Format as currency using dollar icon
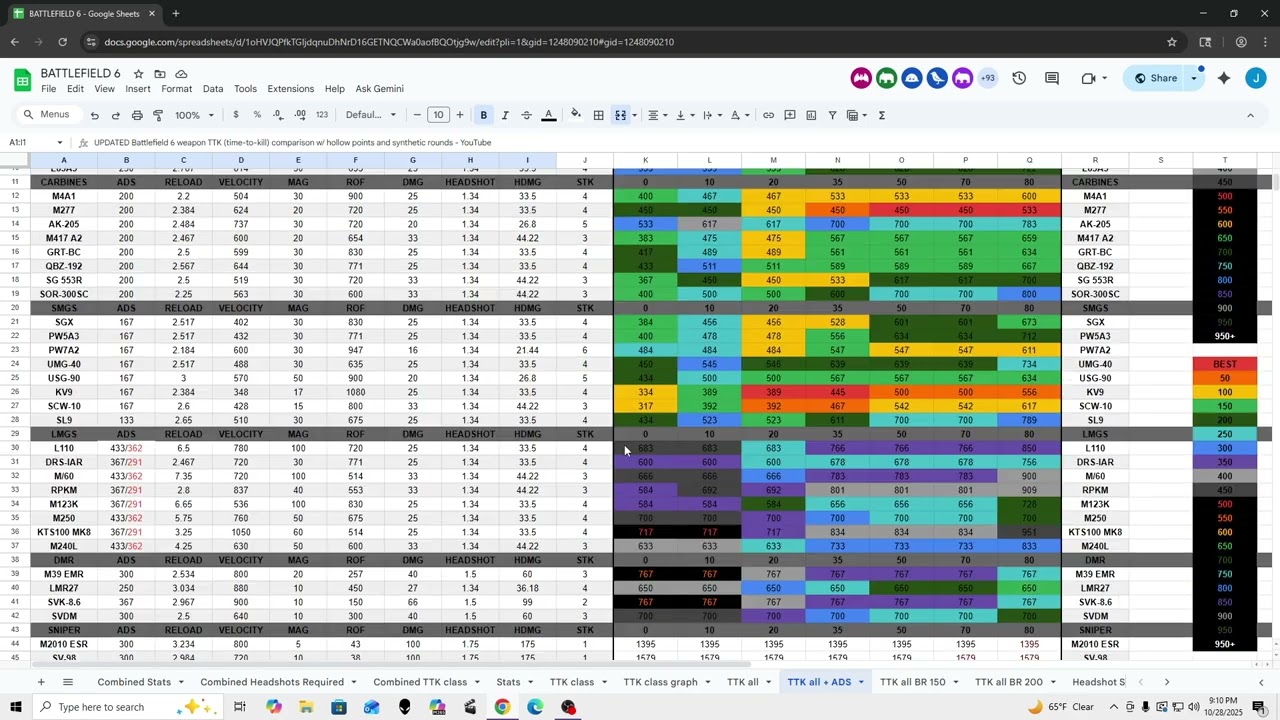This screenshot has width=1280, height=720. (x=236, y=115)
